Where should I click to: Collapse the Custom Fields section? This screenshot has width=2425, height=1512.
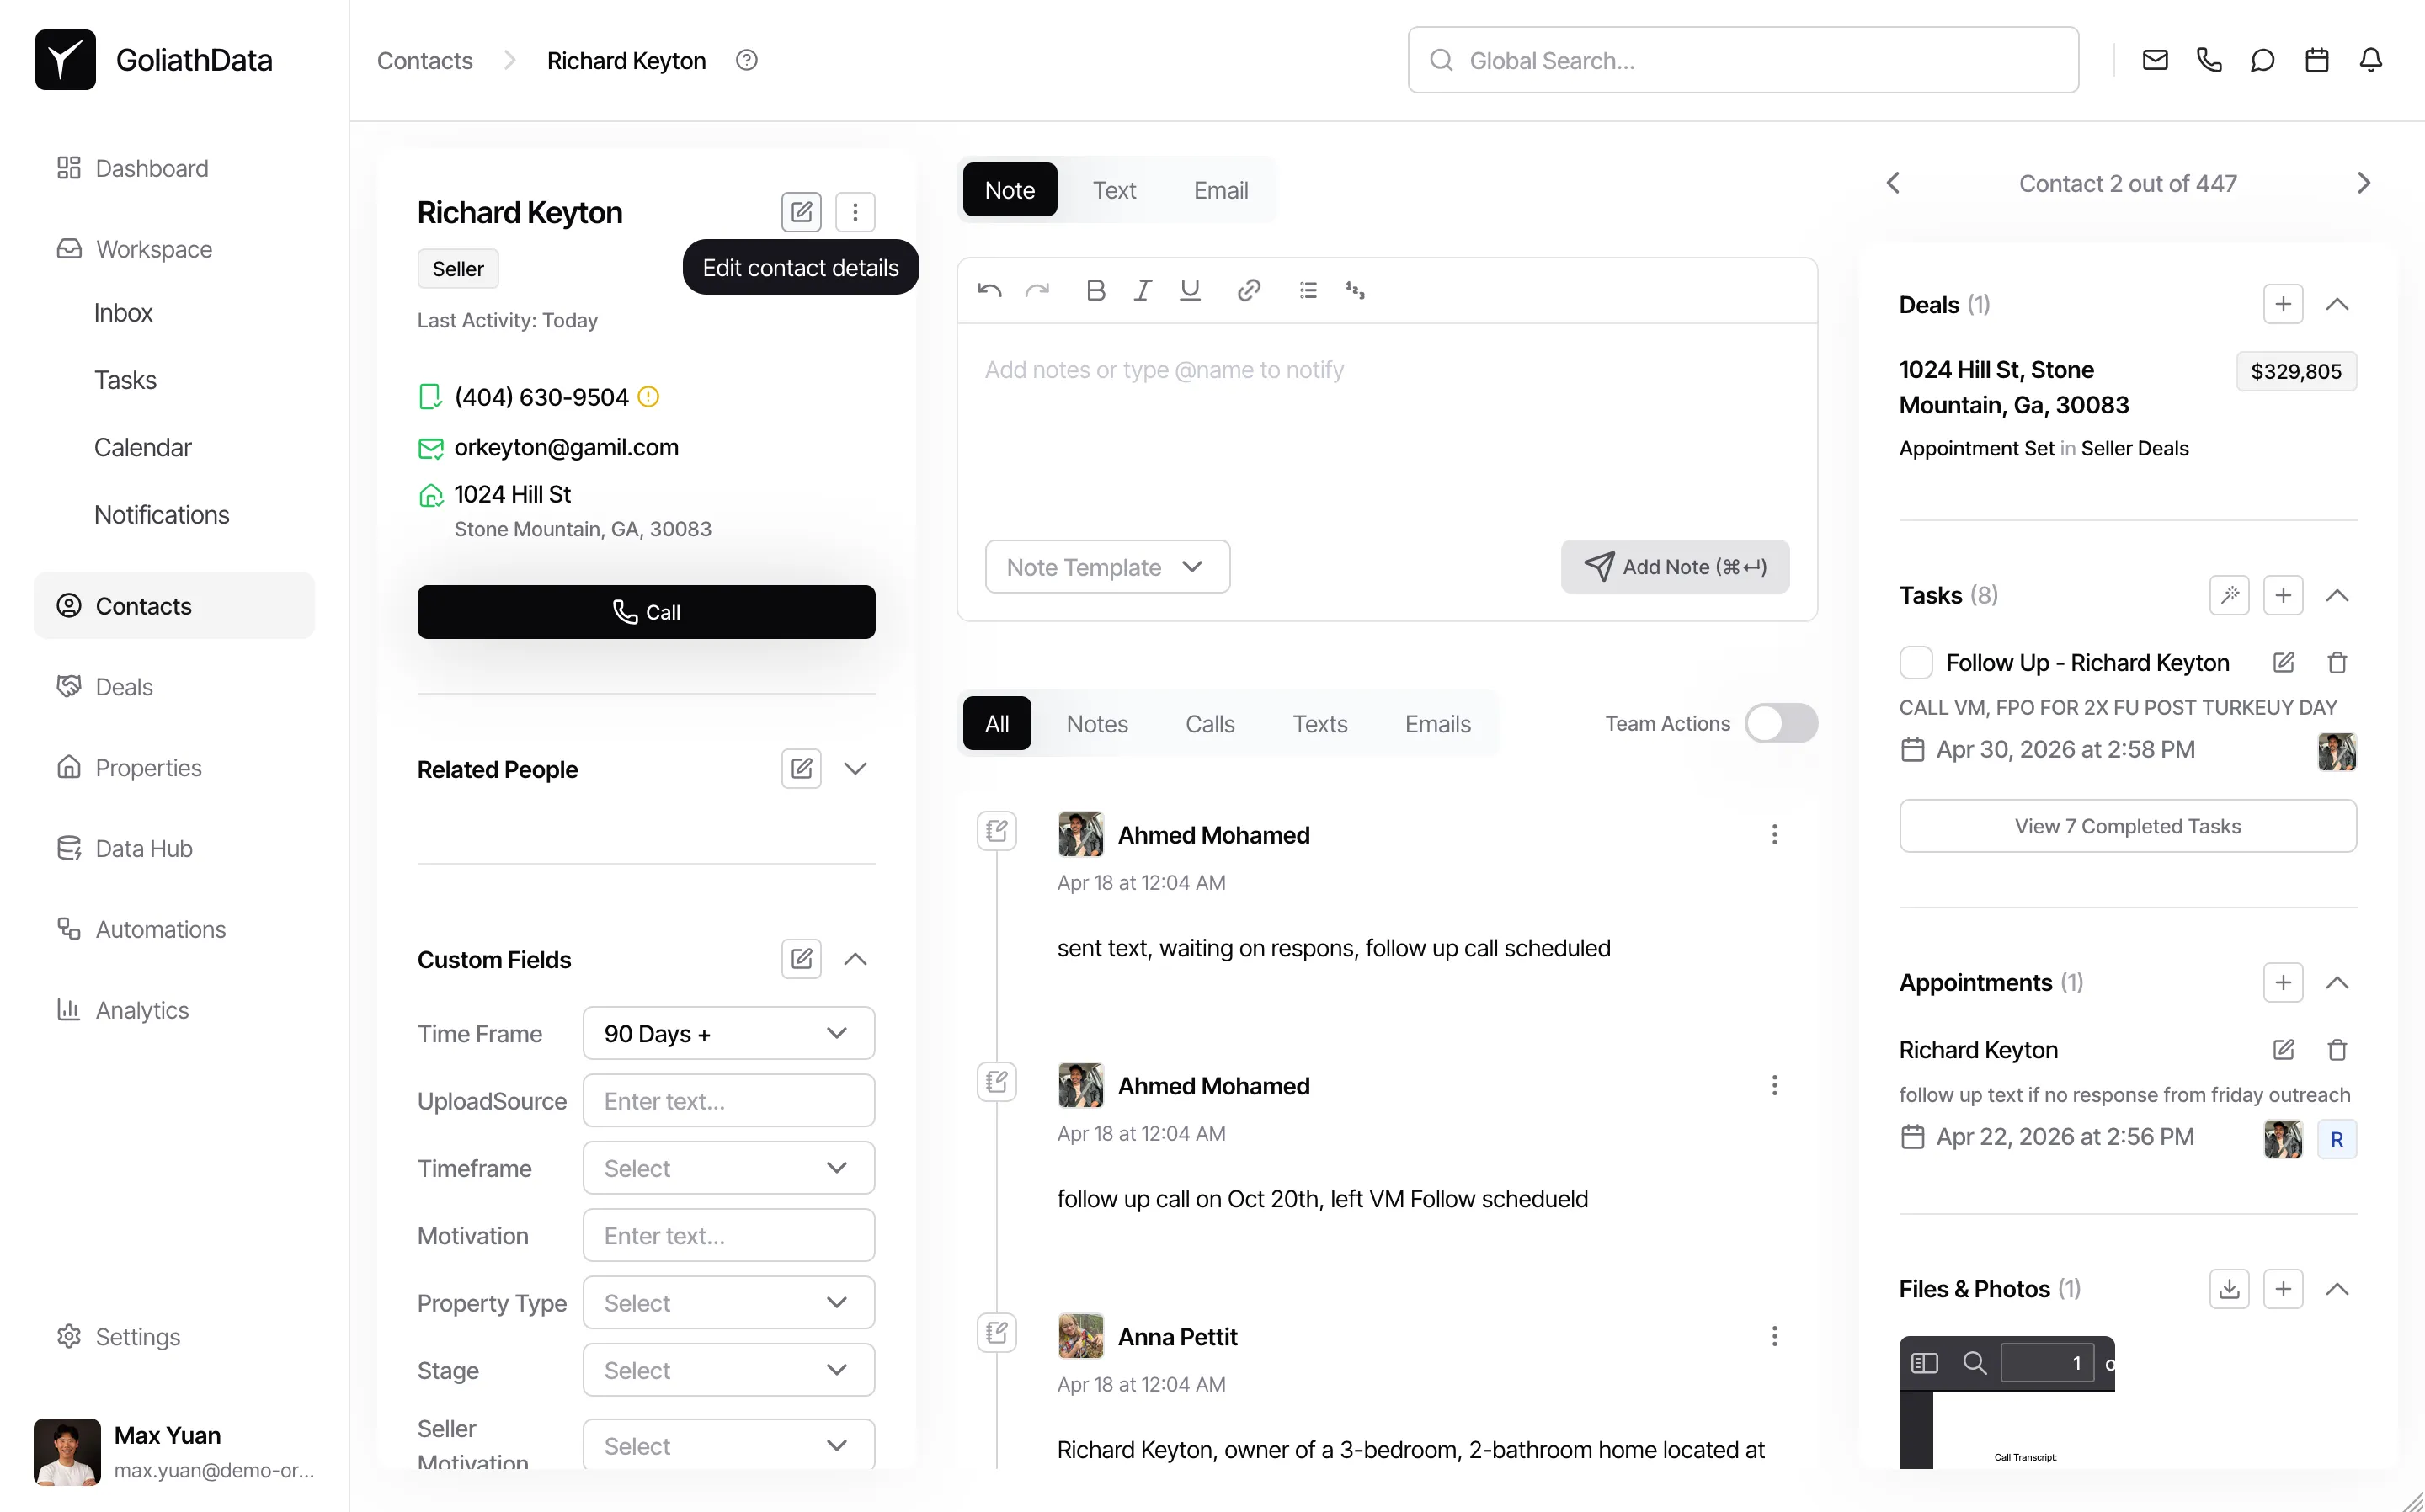pos(855,959)
